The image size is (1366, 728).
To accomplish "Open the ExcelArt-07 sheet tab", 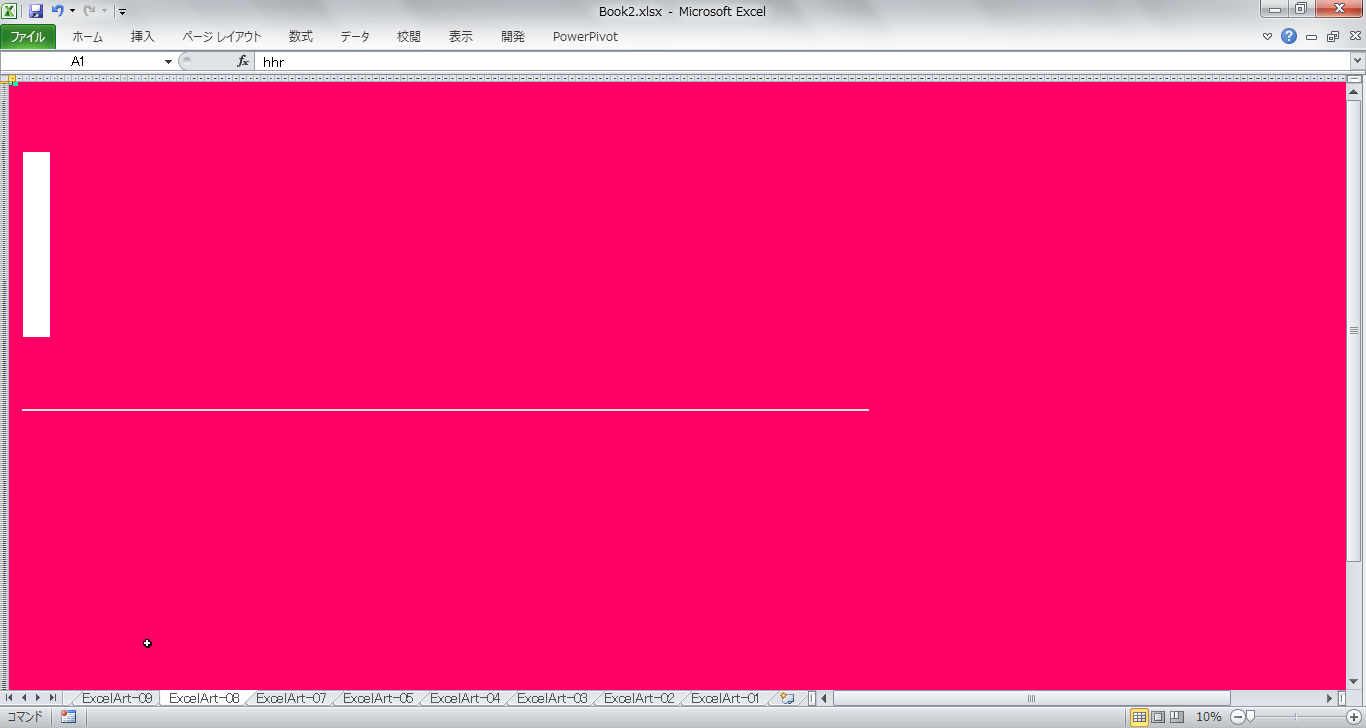I will click(291, 698).
